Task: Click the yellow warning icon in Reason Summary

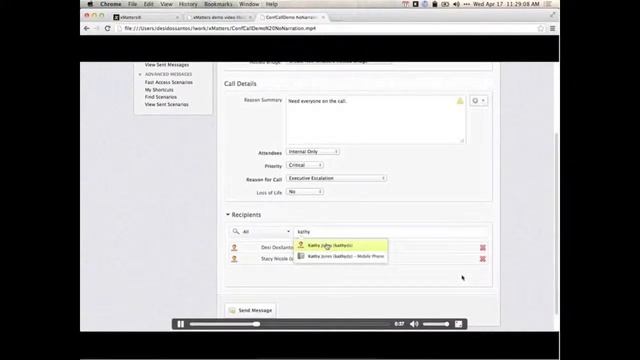Action: tap(460, 101)
